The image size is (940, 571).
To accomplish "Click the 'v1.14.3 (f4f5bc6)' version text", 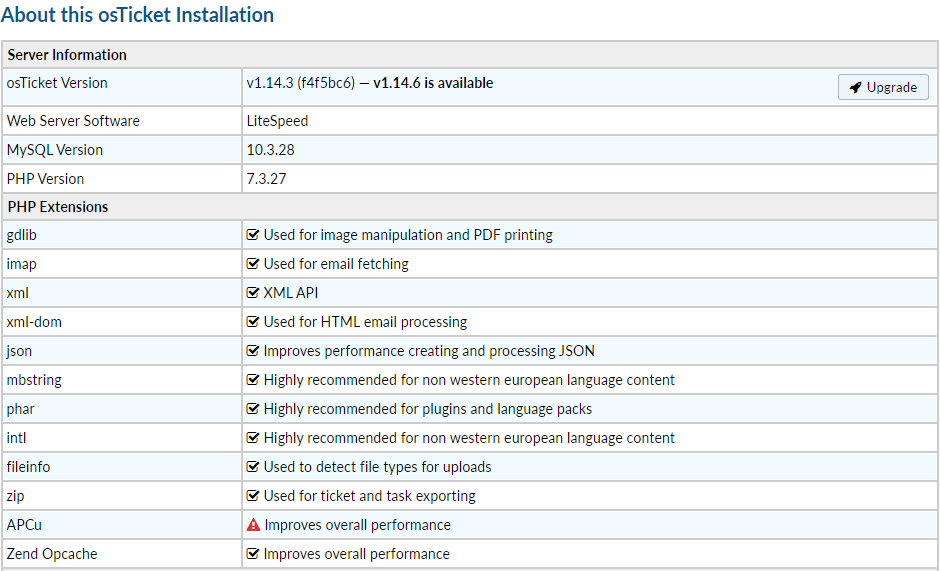I will [301, 83].
